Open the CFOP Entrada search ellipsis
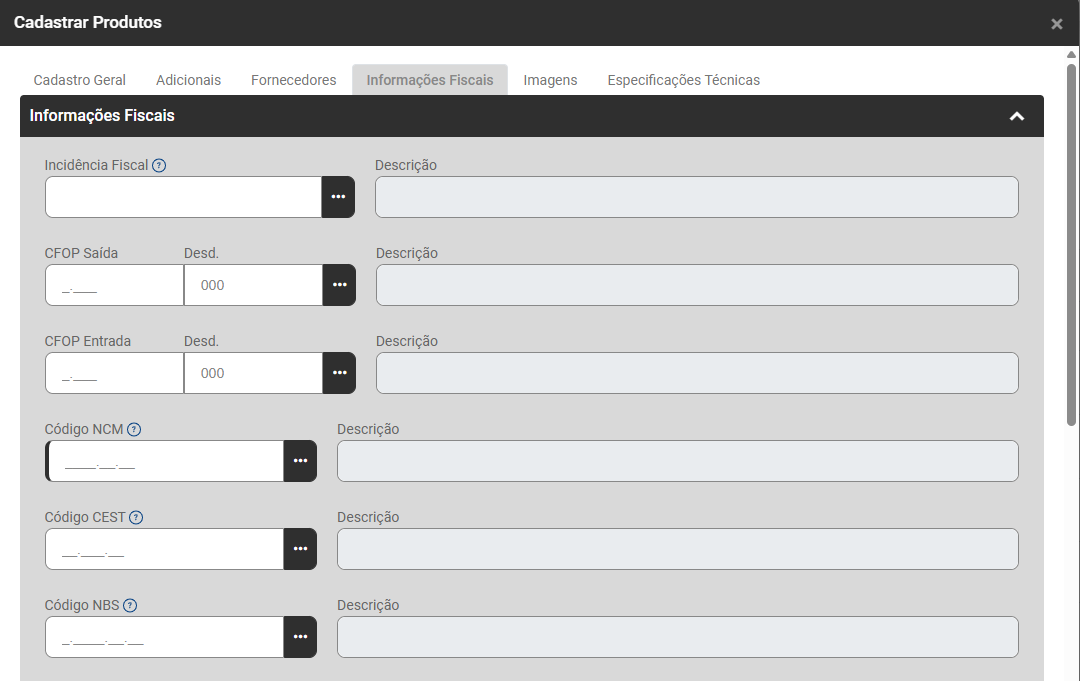1080x681 pixels. [x=339, y=373]
